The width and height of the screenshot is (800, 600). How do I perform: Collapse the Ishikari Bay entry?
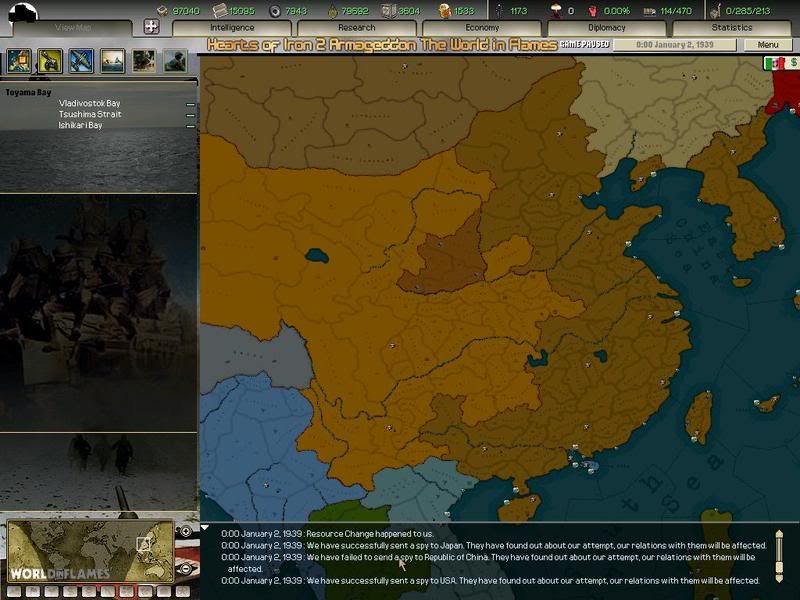pos(190,126)
